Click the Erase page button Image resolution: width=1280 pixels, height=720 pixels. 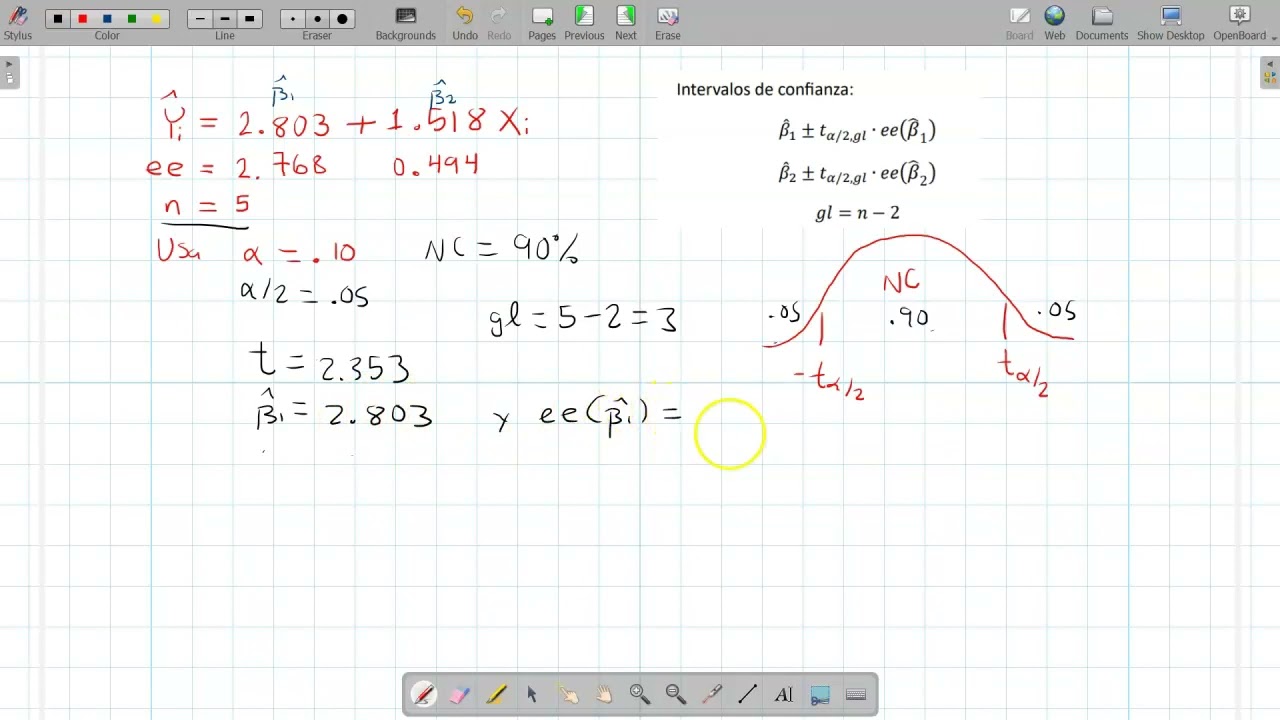tap(668, 22)
